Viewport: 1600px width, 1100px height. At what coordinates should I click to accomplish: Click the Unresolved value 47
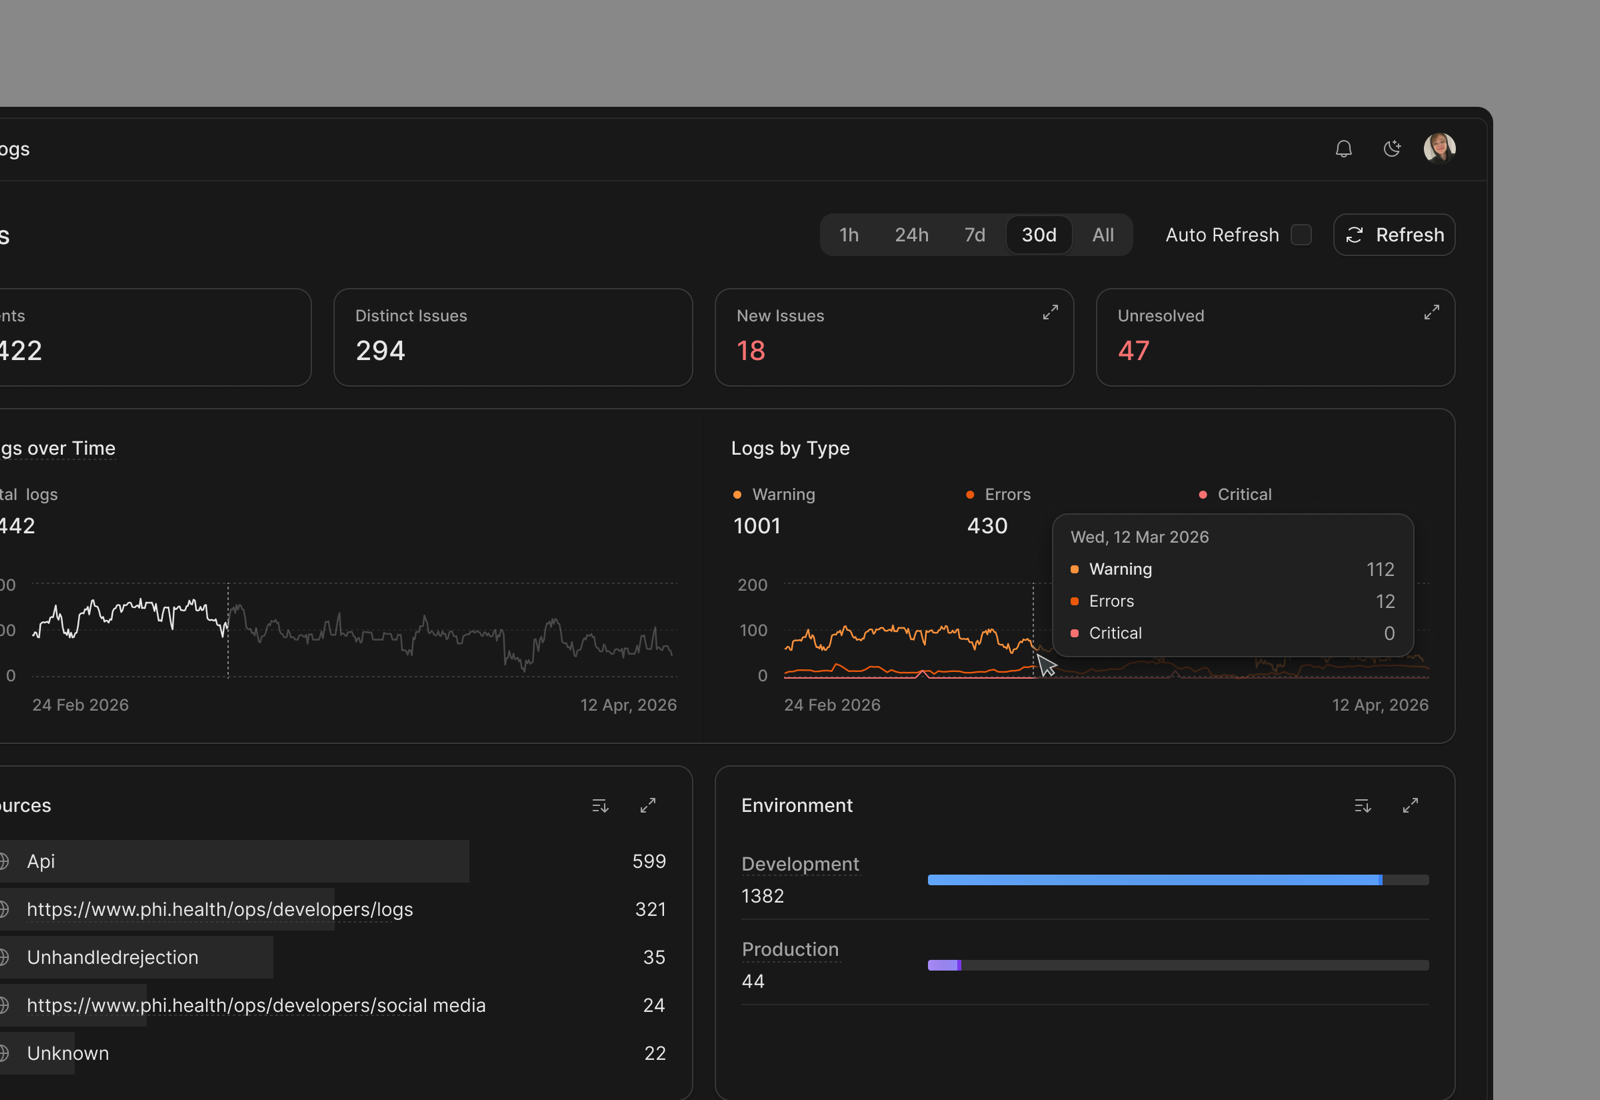coord(1133,351)
